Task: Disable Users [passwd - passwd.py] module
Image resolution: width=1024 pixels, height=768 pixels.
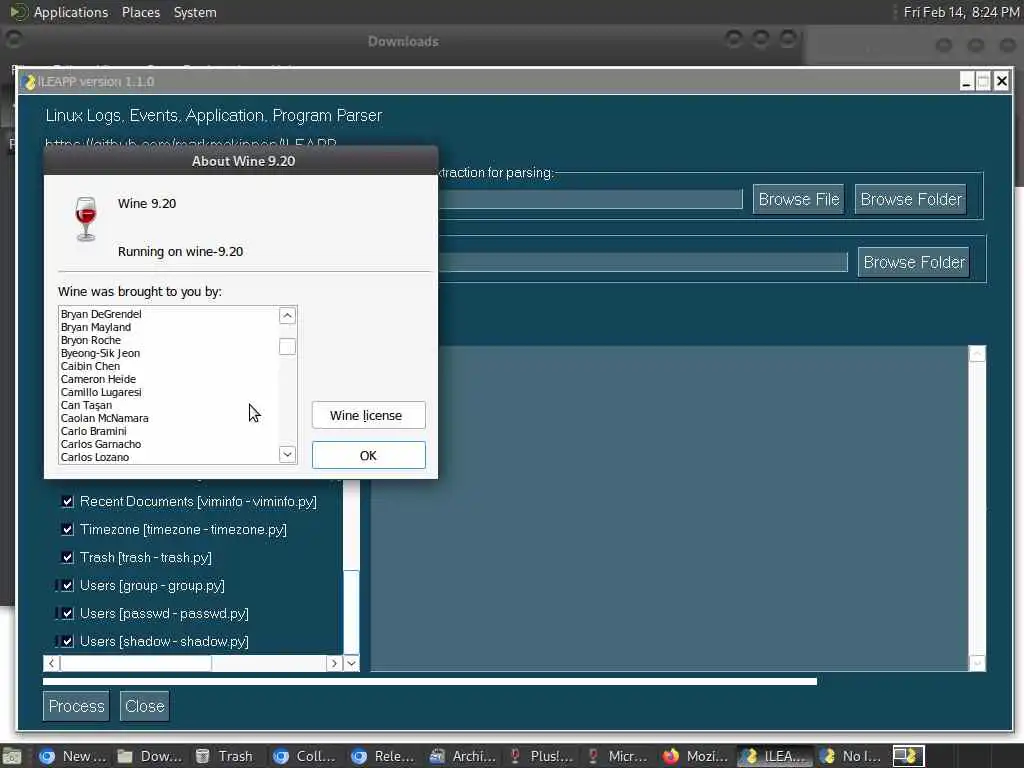Action: [x=67, y=614]
